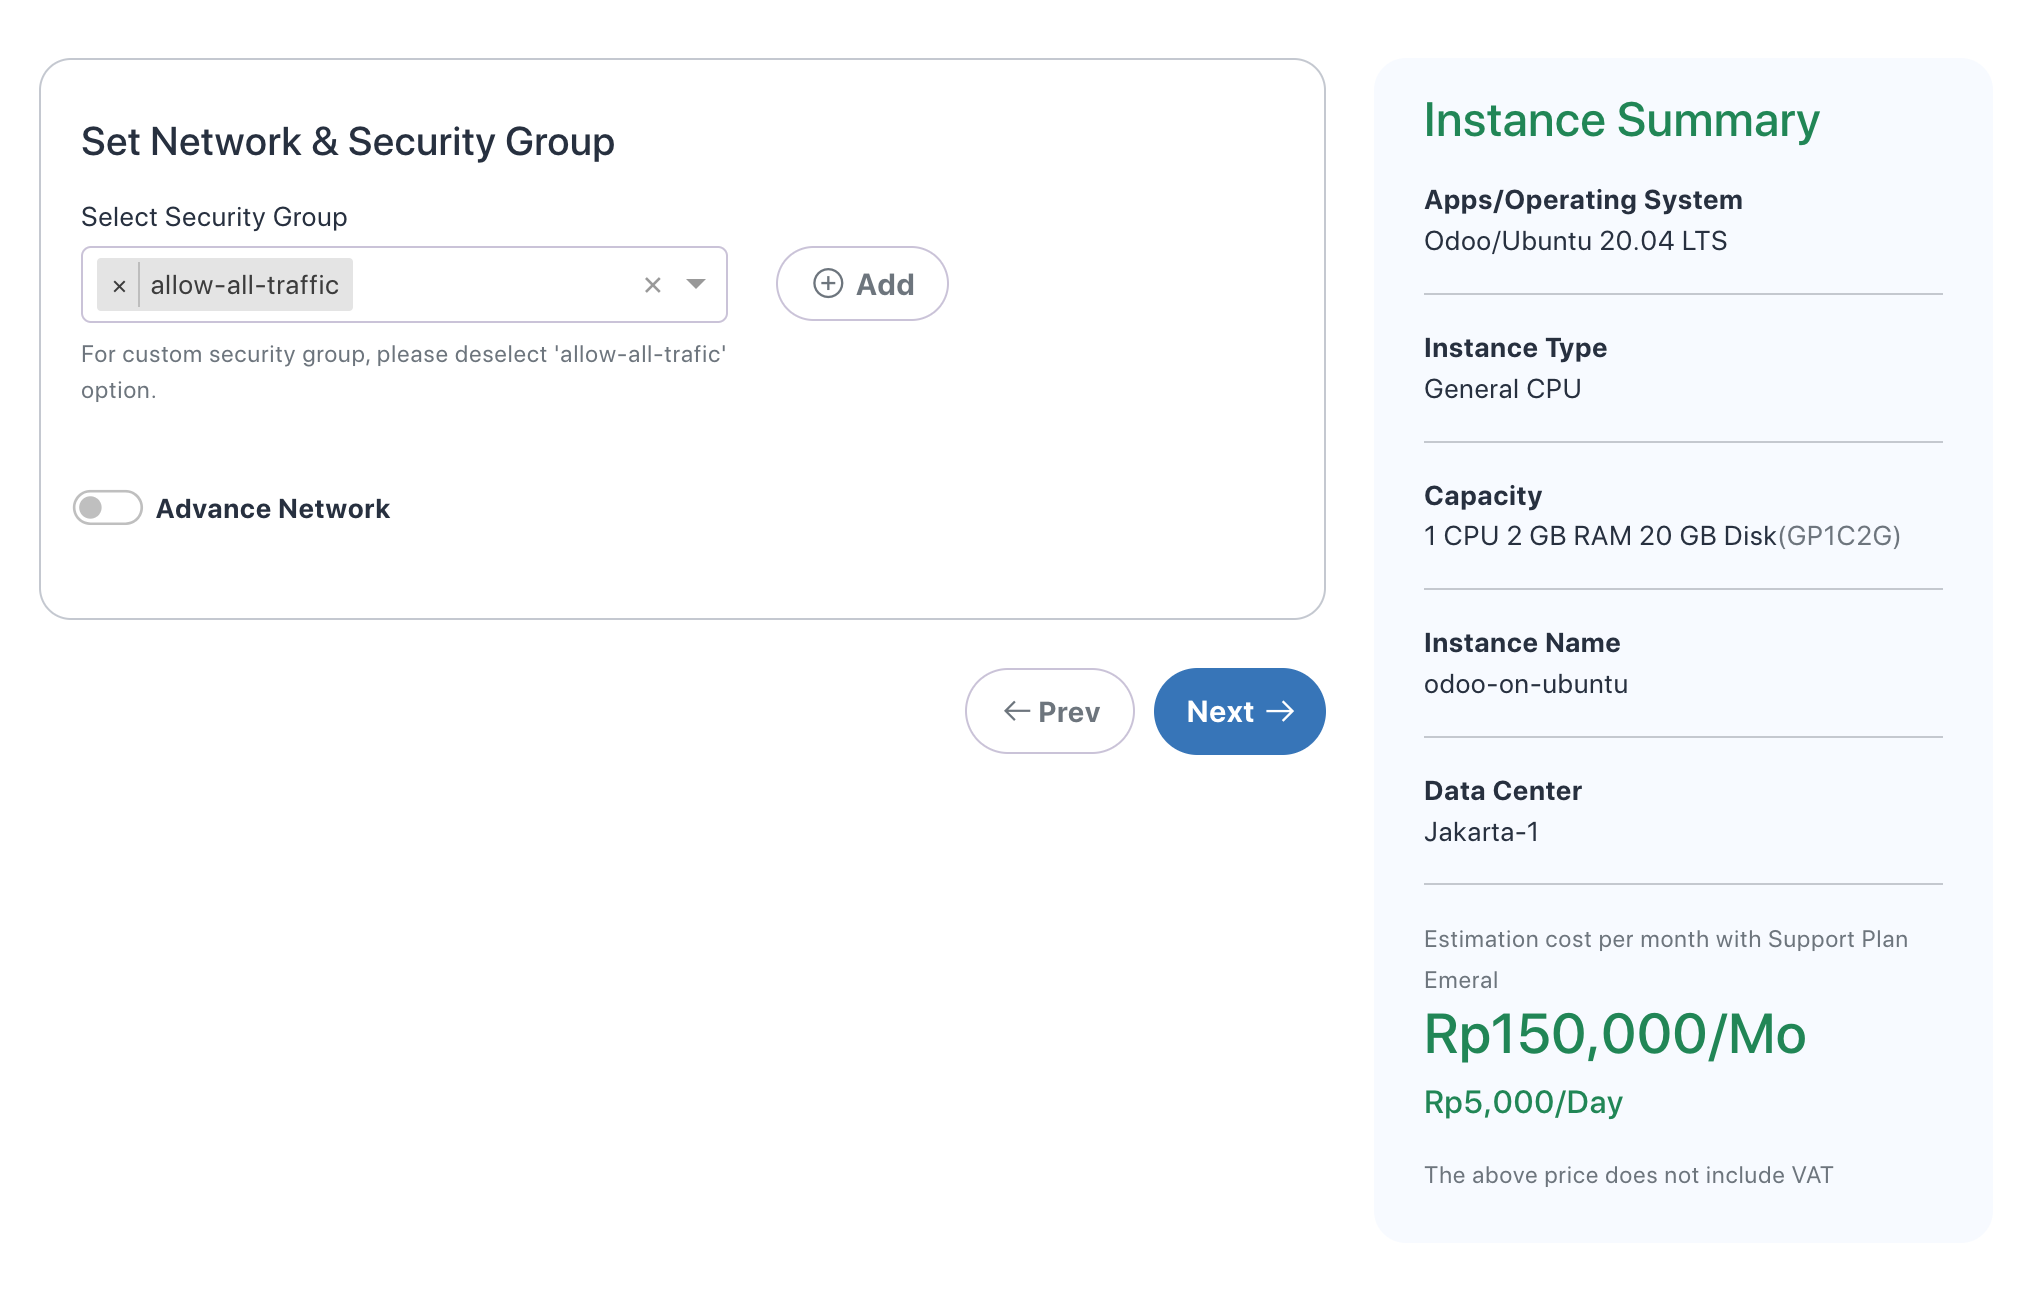Go back using the Prev button
The height and width of the screenshot is (1294, 2030).
[x=1049, y=711]
